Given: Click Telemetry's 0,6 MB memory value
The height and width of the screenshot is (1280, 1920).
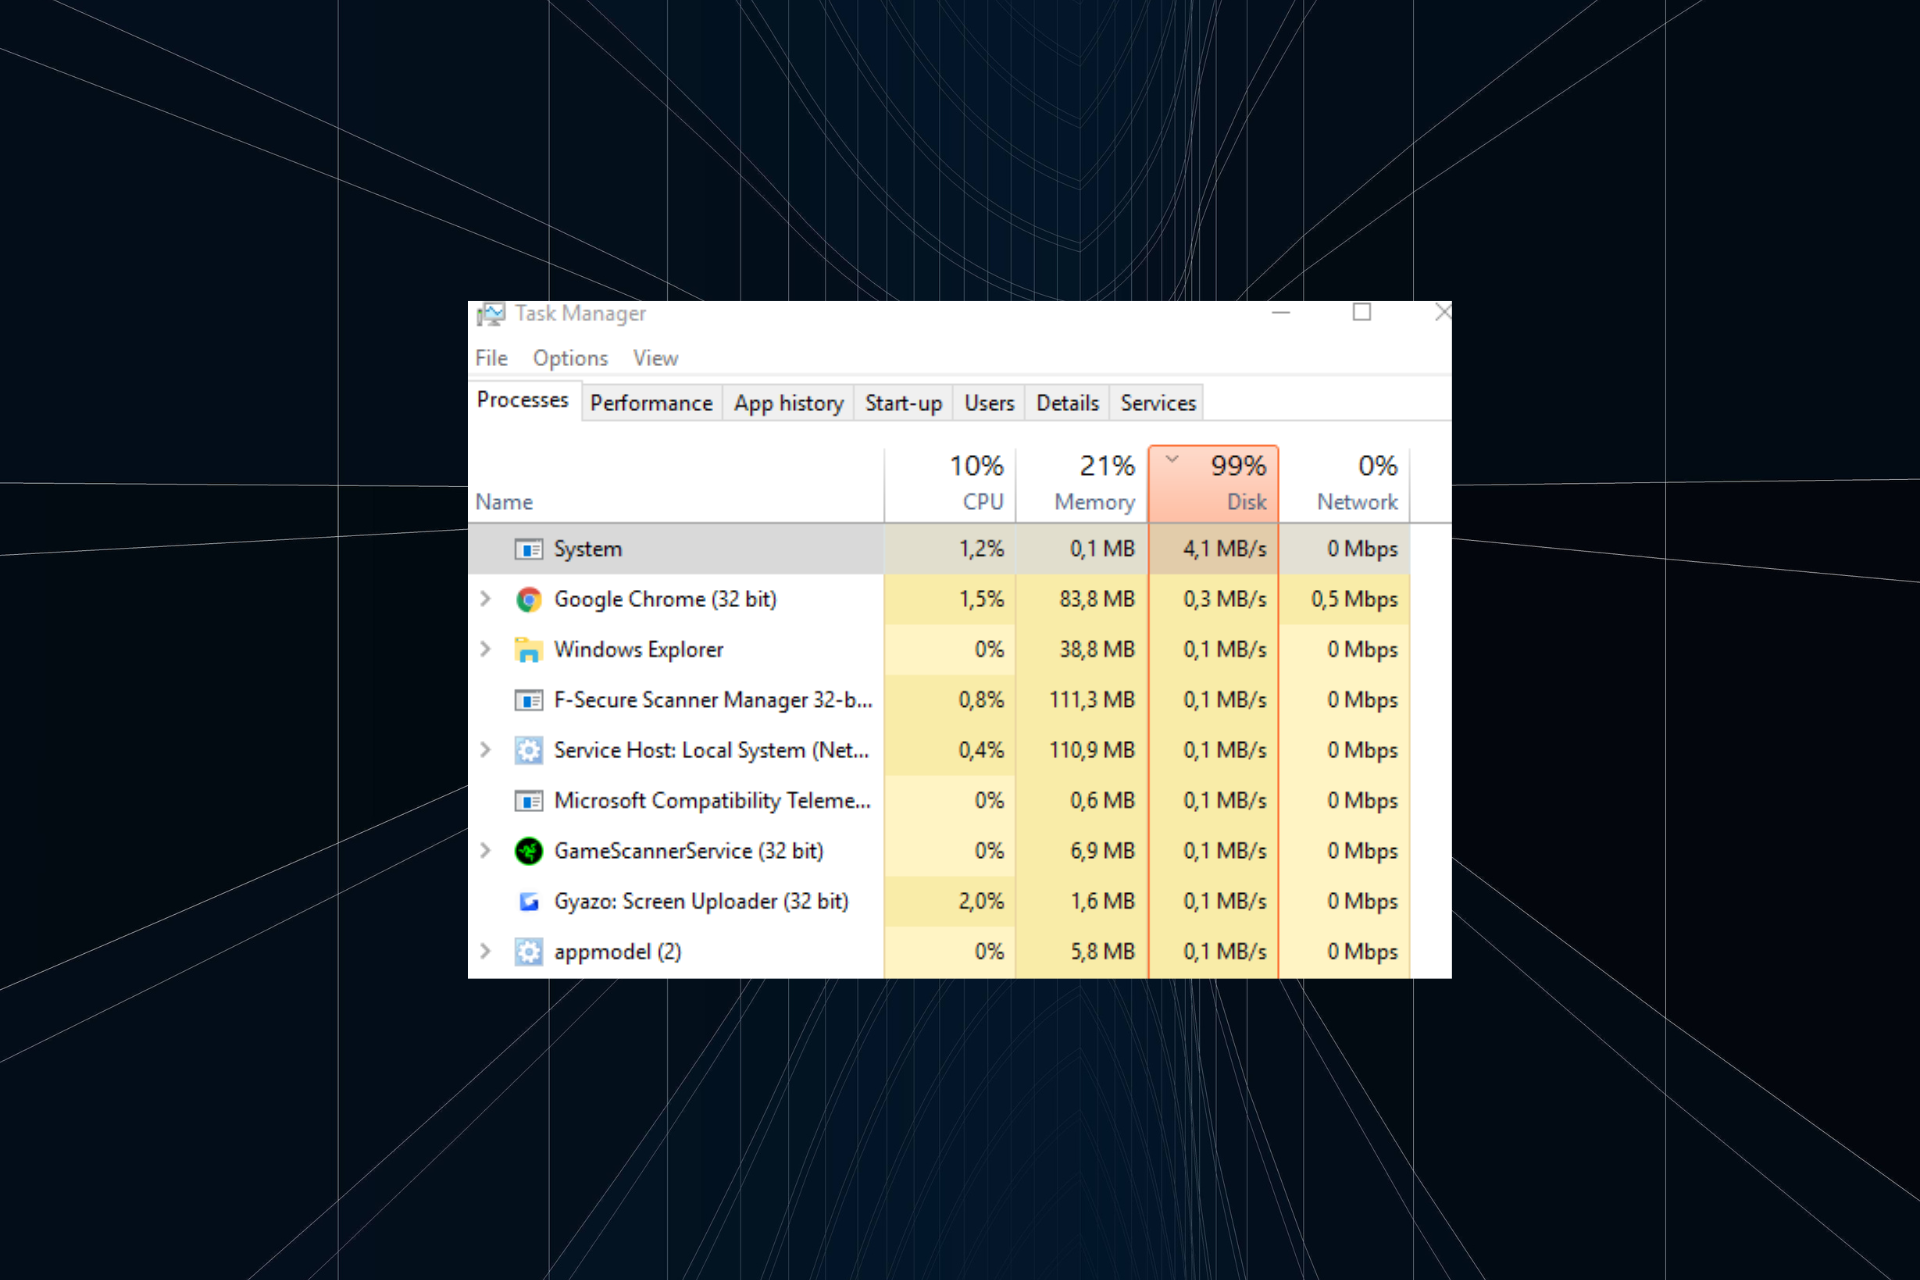Looking at the screenshot, I should 1102,801.
